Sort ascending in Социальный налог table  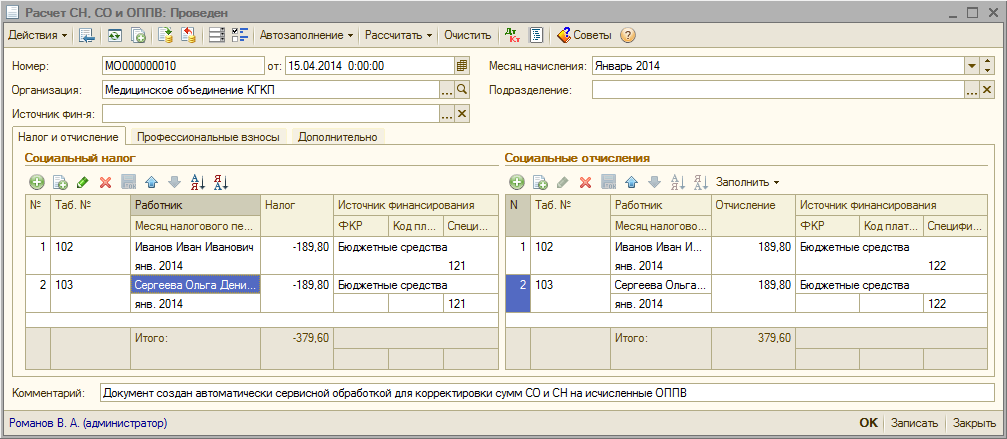(x=197, y=182)
